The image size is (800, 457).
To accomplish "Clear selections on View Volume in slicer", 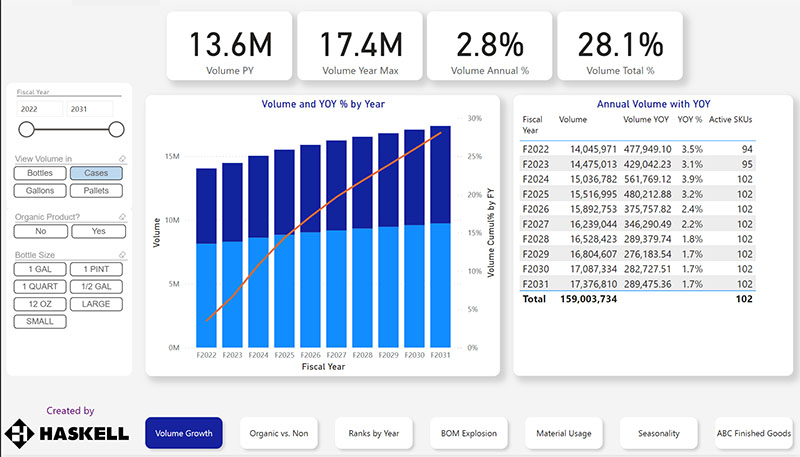I will [x=121, y=158].
